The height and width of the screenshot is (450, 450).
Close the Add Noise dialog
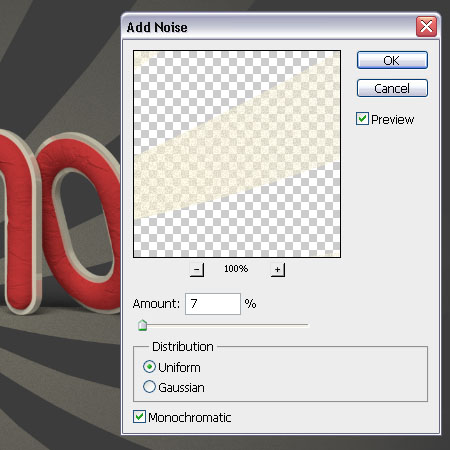(426, 26)
